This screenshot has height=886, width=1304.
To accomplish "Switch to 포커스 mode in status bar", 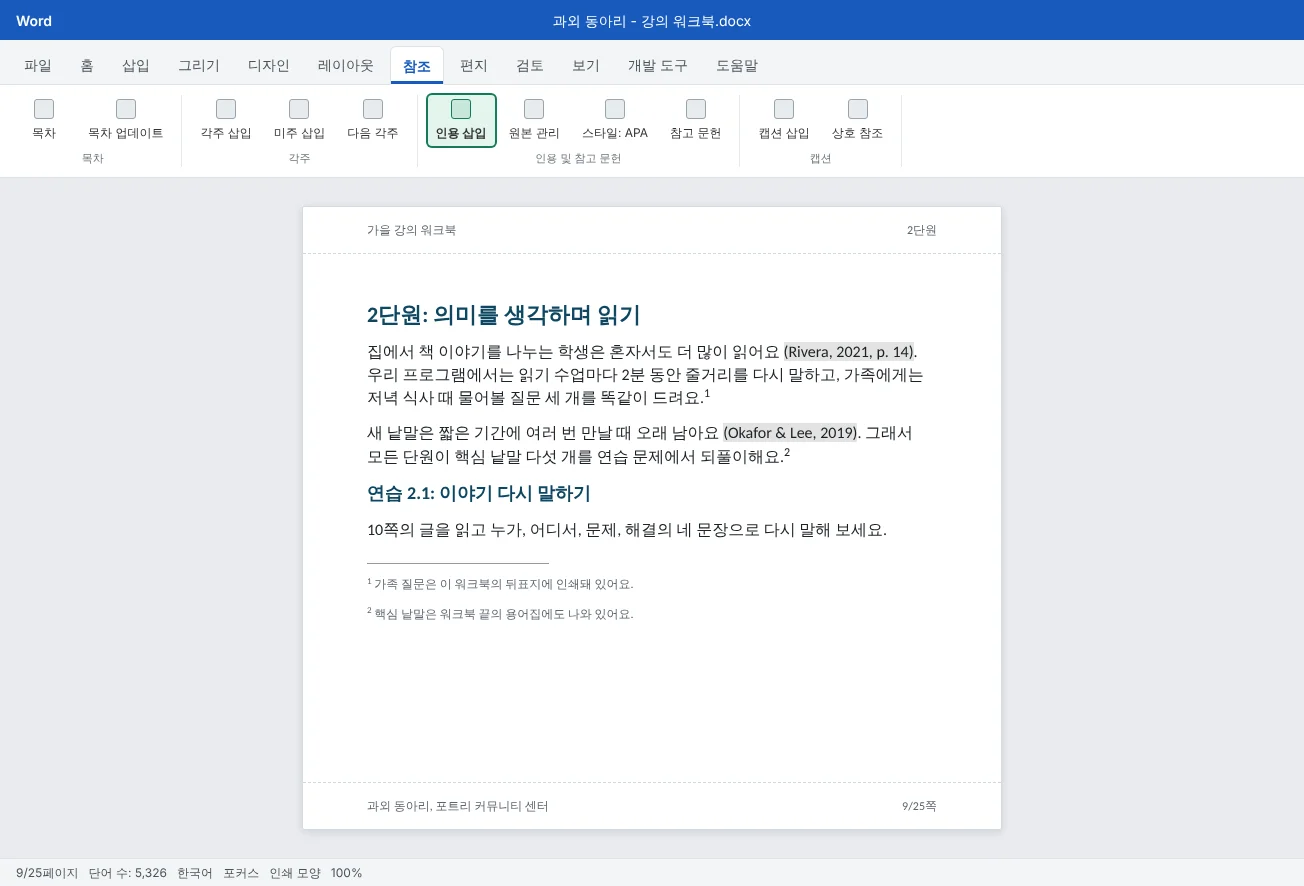I will pos(241,873).
